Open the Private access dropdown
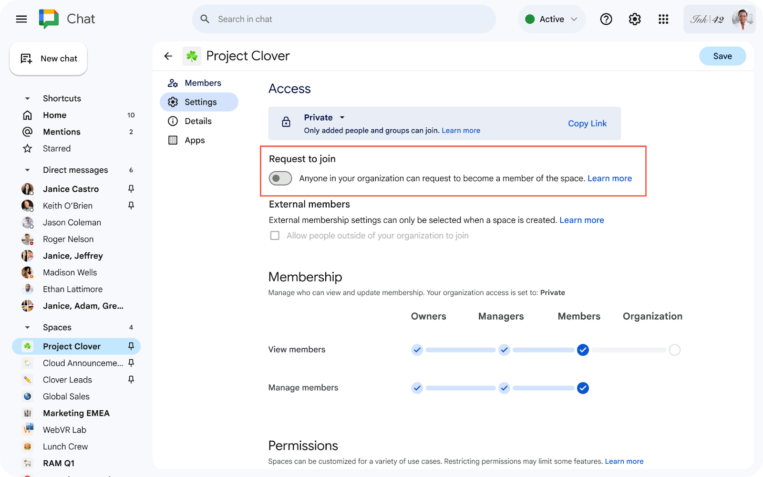 [325, 117]
